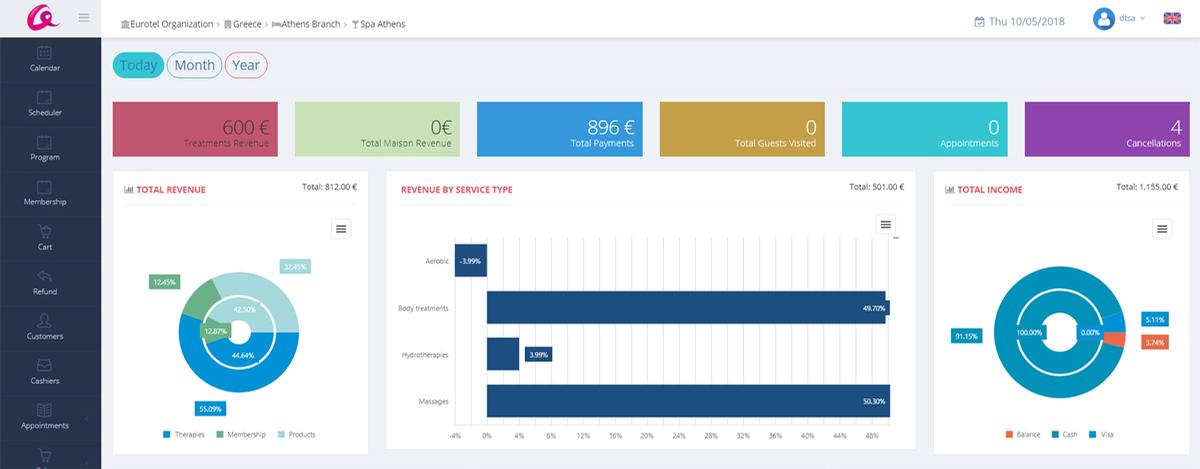Open Cashiers in the sidebar
The image size is (1200, 469).
point(44,372)
